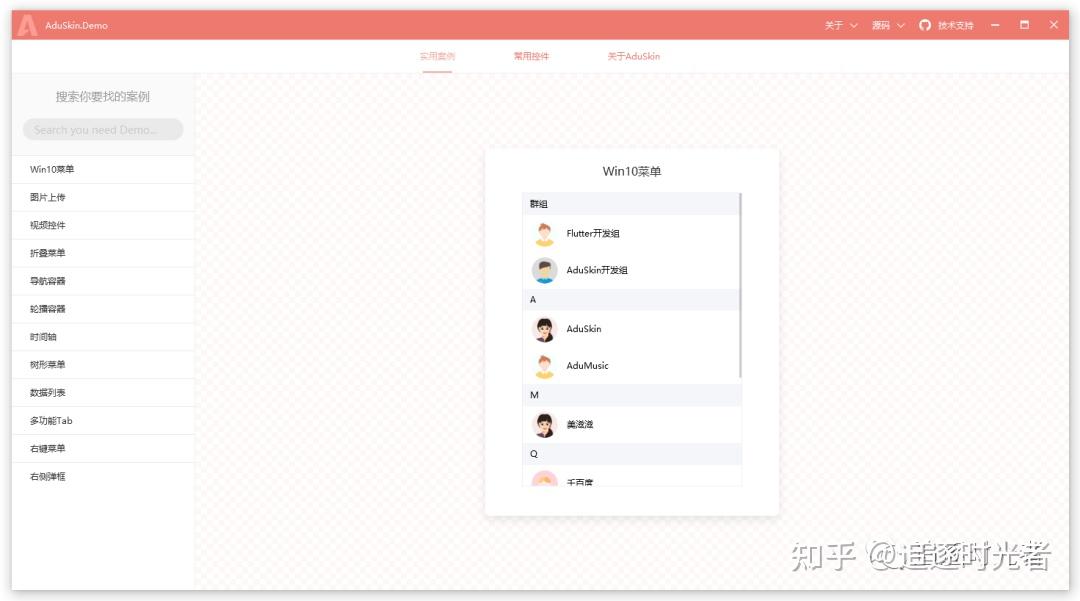Click the 技术支持 link in the title bar

957,25
